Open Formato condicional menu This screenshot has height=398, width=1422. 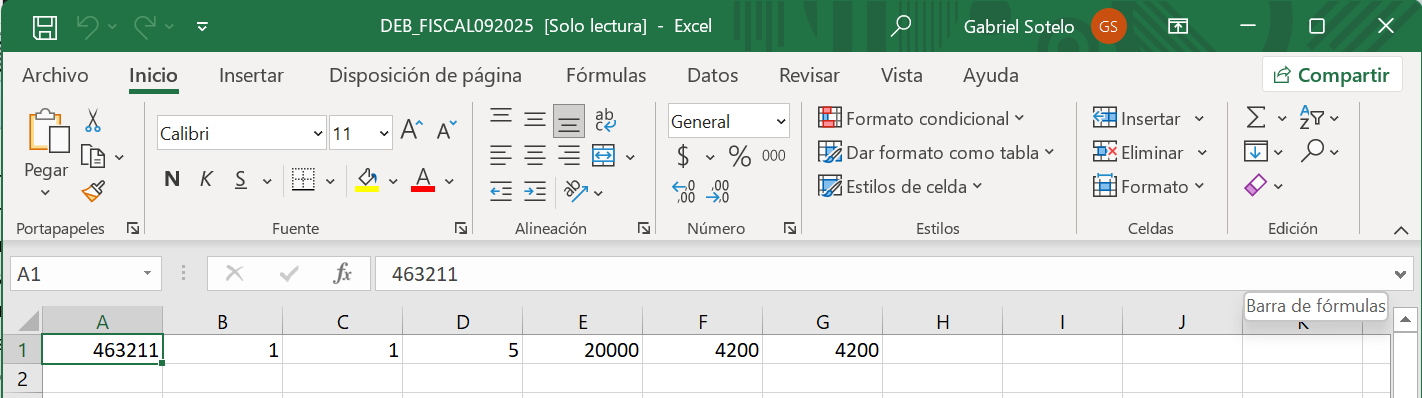[x=921, y=118]
